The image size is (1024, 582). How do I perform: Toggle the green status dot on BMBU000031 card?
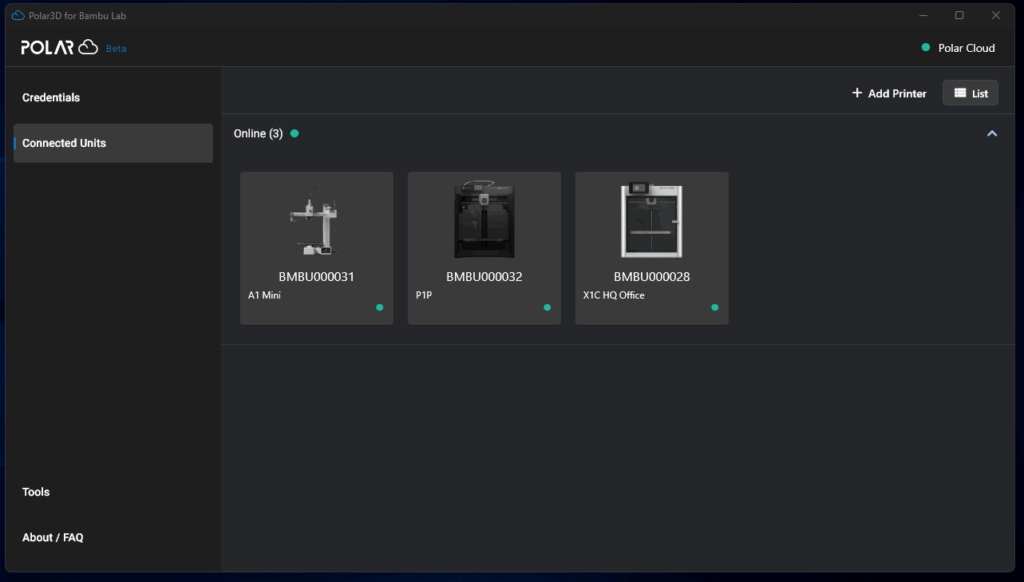[380, 308]
